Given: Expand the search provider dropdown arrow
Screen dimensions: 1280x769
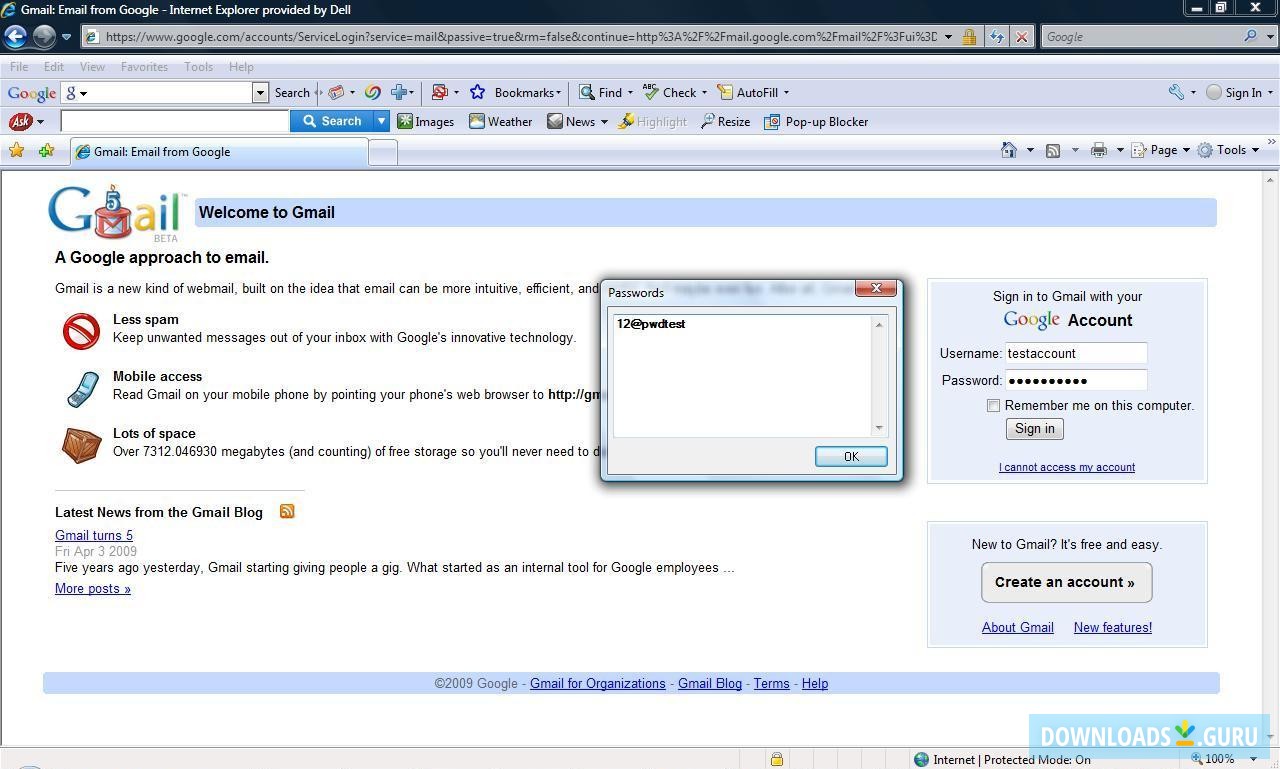Looking at the screenshot, I should [1270, 37].
